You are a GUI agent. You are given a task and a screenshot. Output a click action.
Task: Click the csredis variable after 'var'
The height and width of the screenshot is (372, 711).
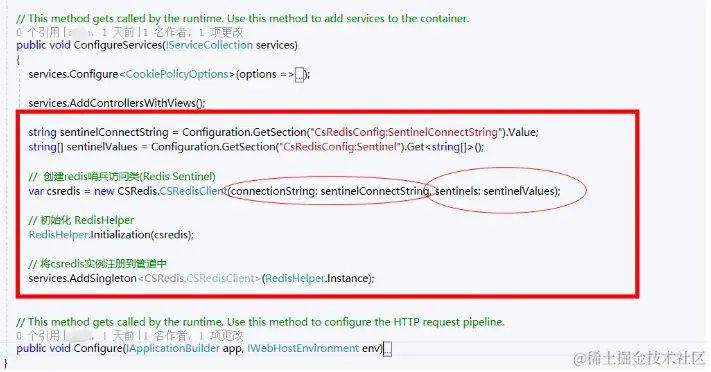[63, 191]
